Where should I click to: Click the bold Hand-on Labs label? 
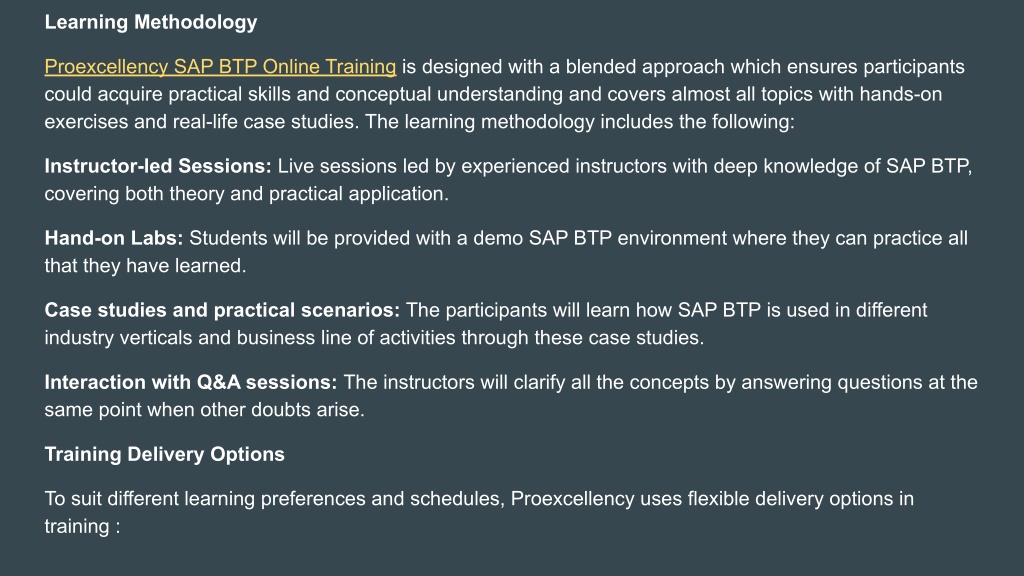click(x=114, y=238)
